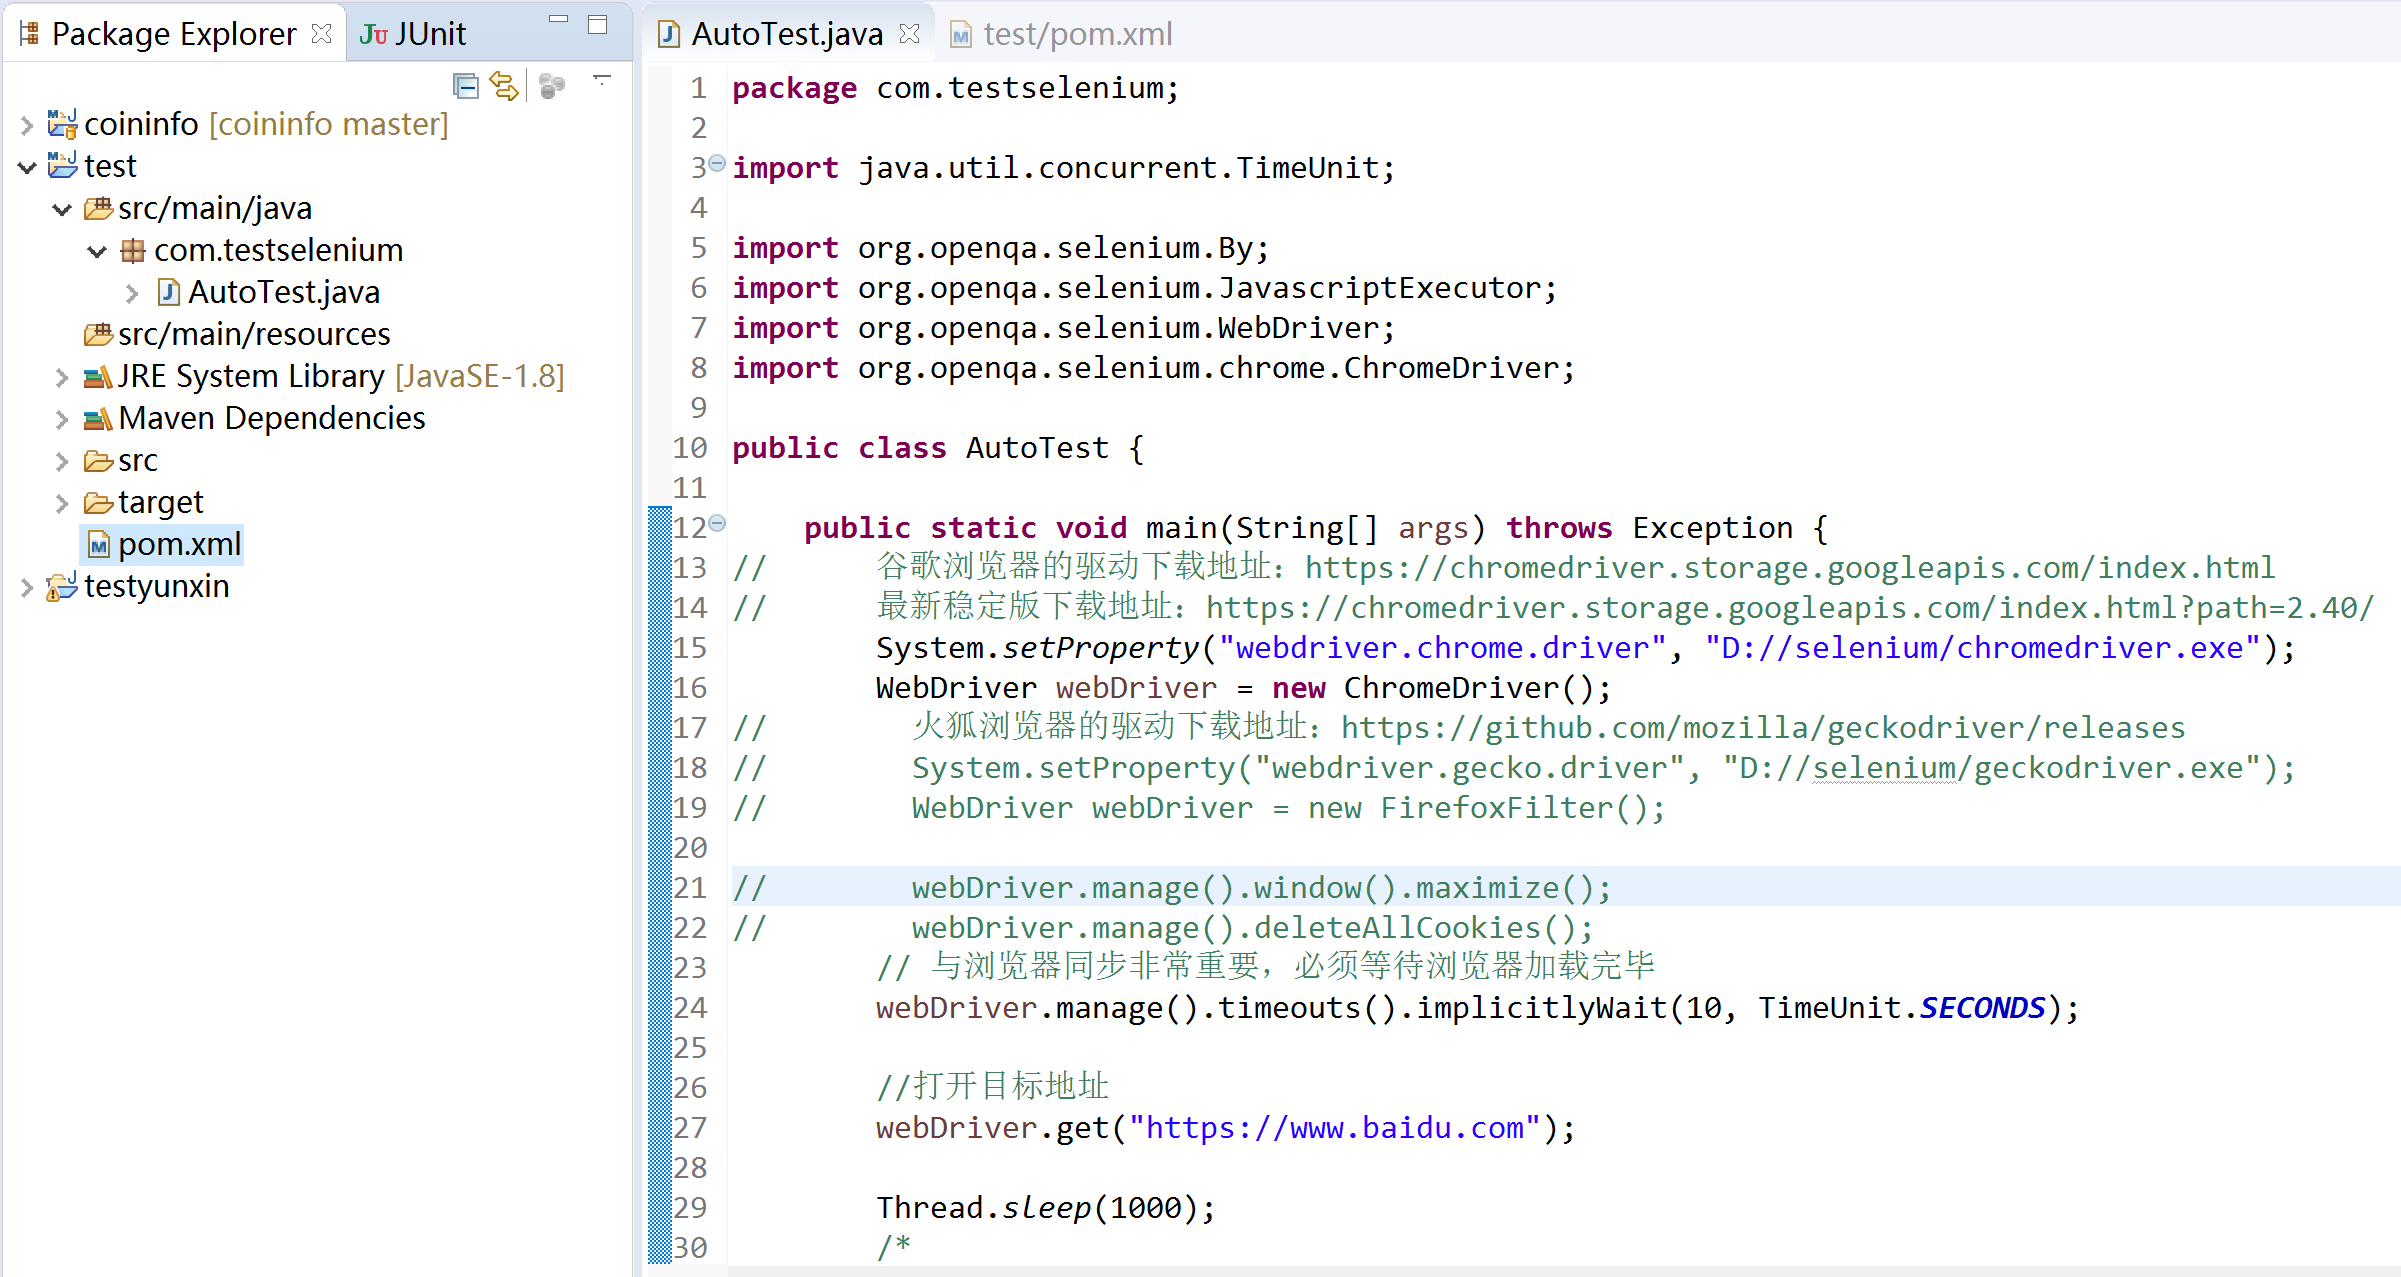
Task: Click the grayed focus task icon
Action: [552, 87]
